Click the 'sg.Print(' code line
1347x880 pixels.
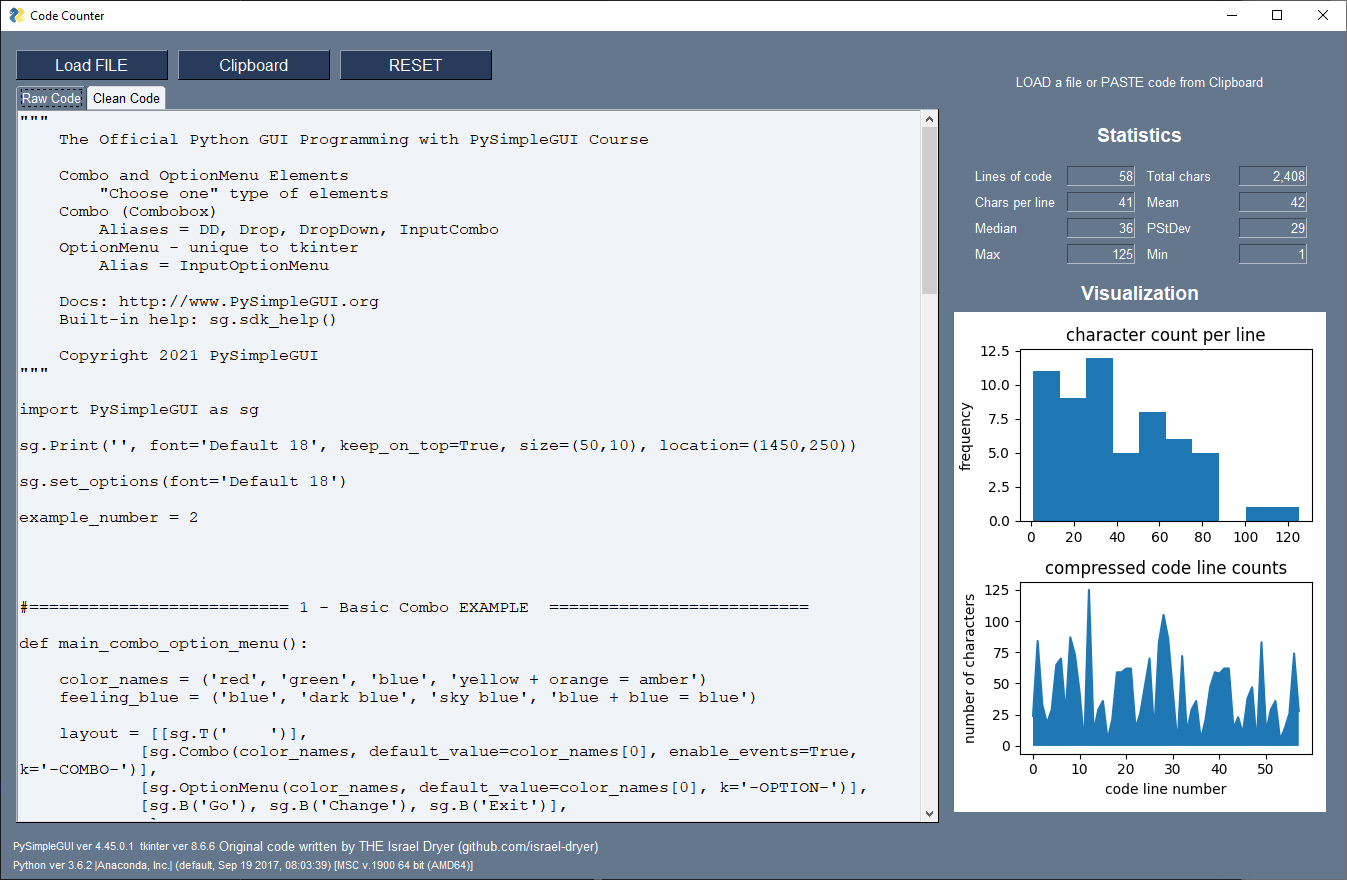(x=439, y=445)
